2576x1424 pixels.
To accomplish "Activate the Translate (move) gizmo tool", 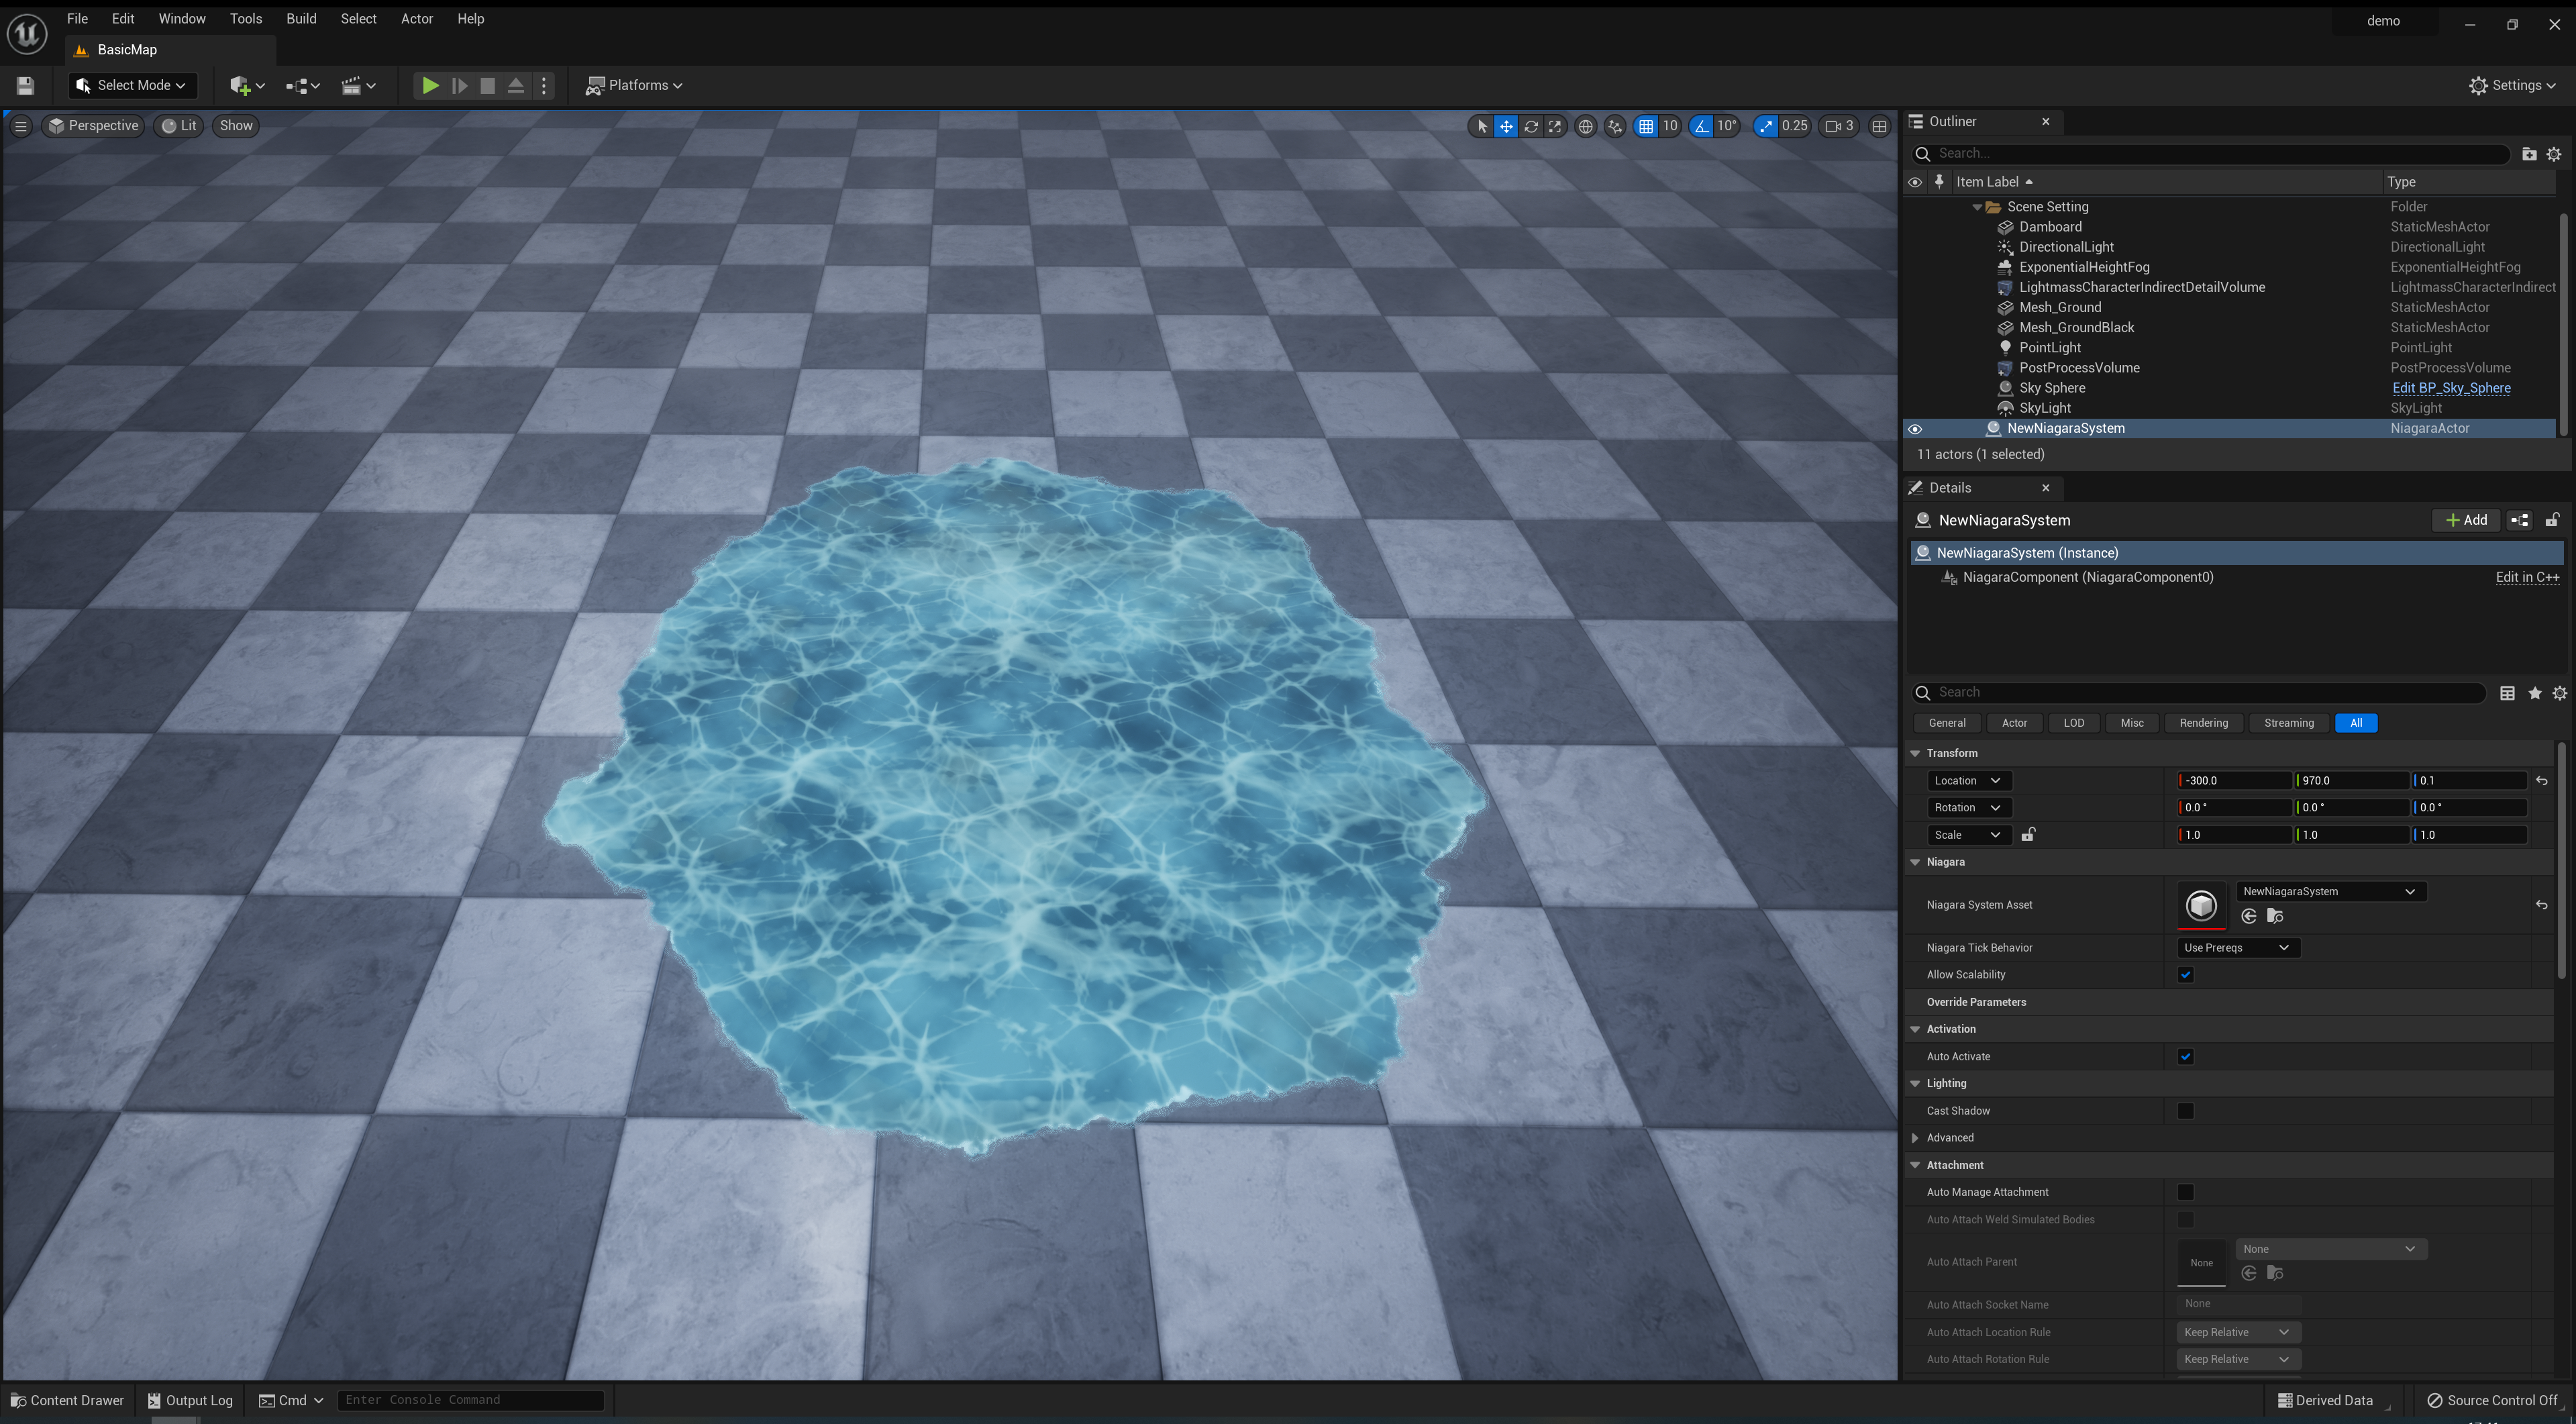I will point(1506,126).
